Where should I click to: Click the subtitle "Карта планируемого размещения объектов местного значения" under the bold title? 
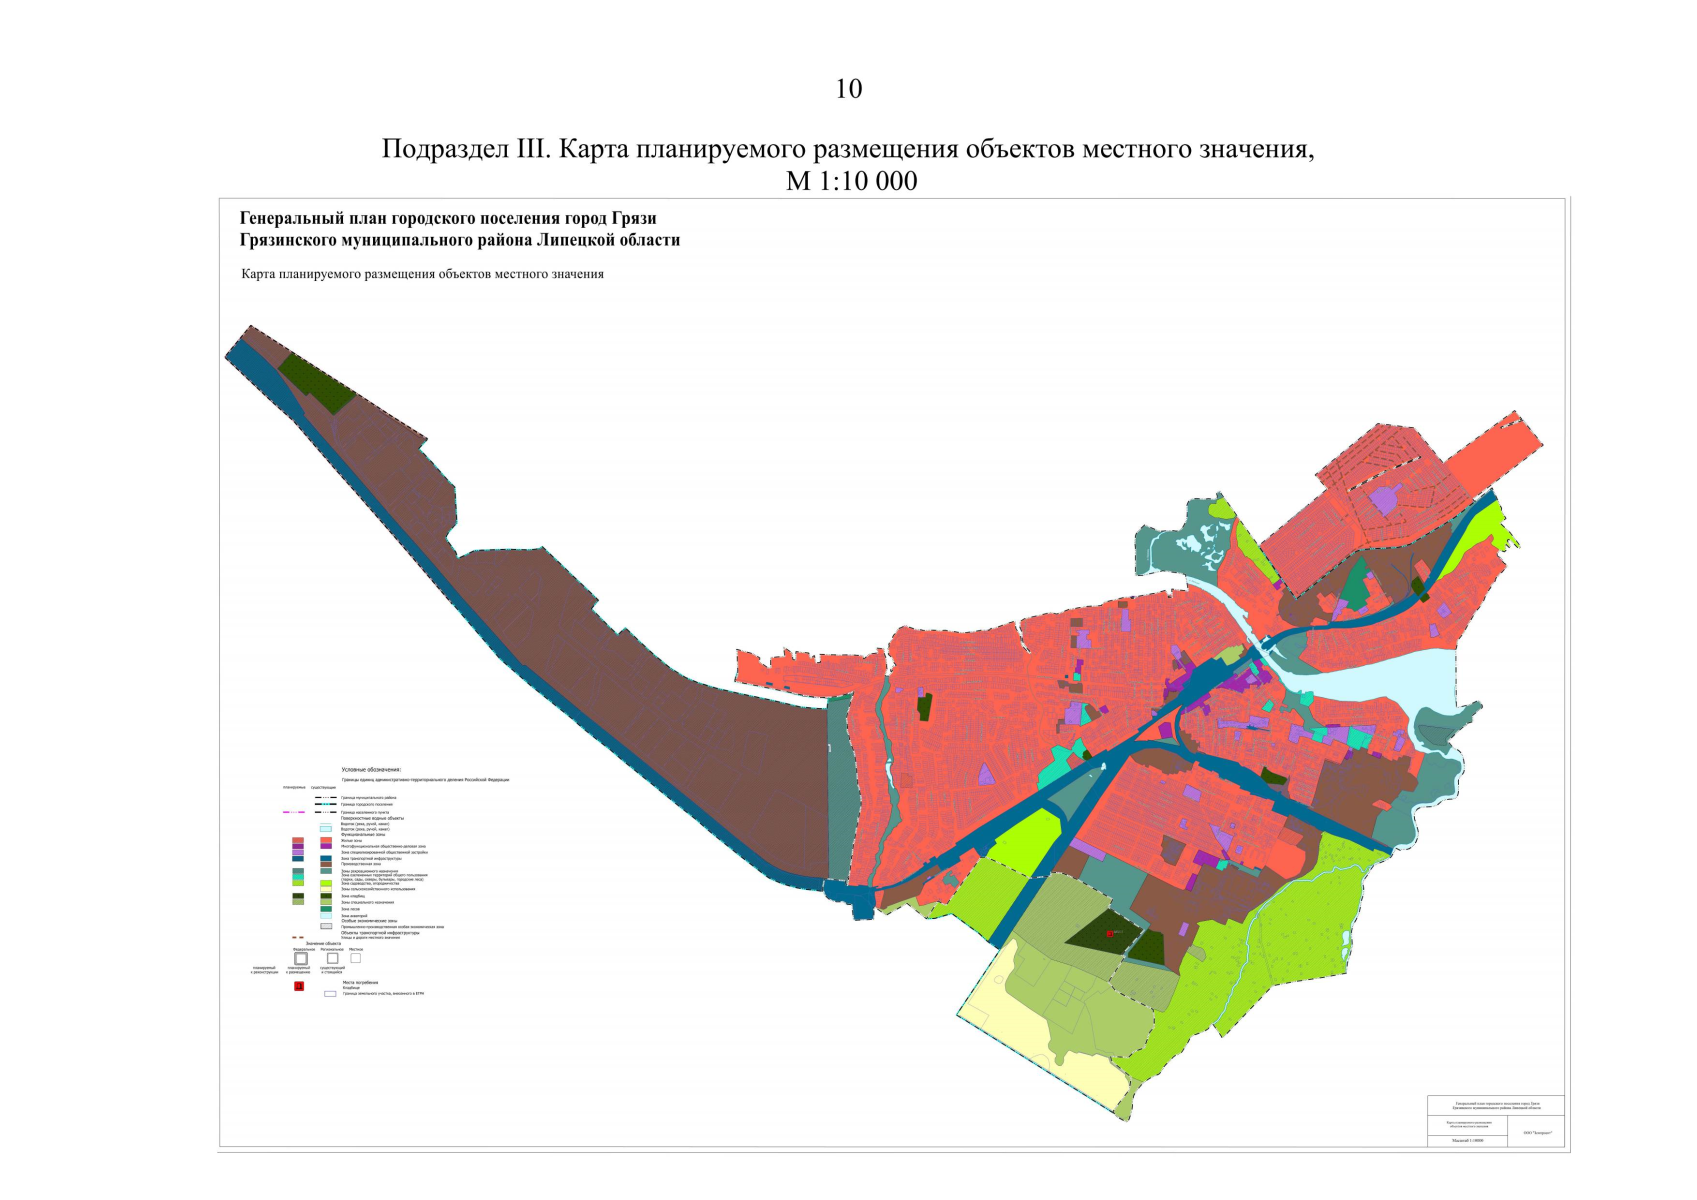click(422, 274)
